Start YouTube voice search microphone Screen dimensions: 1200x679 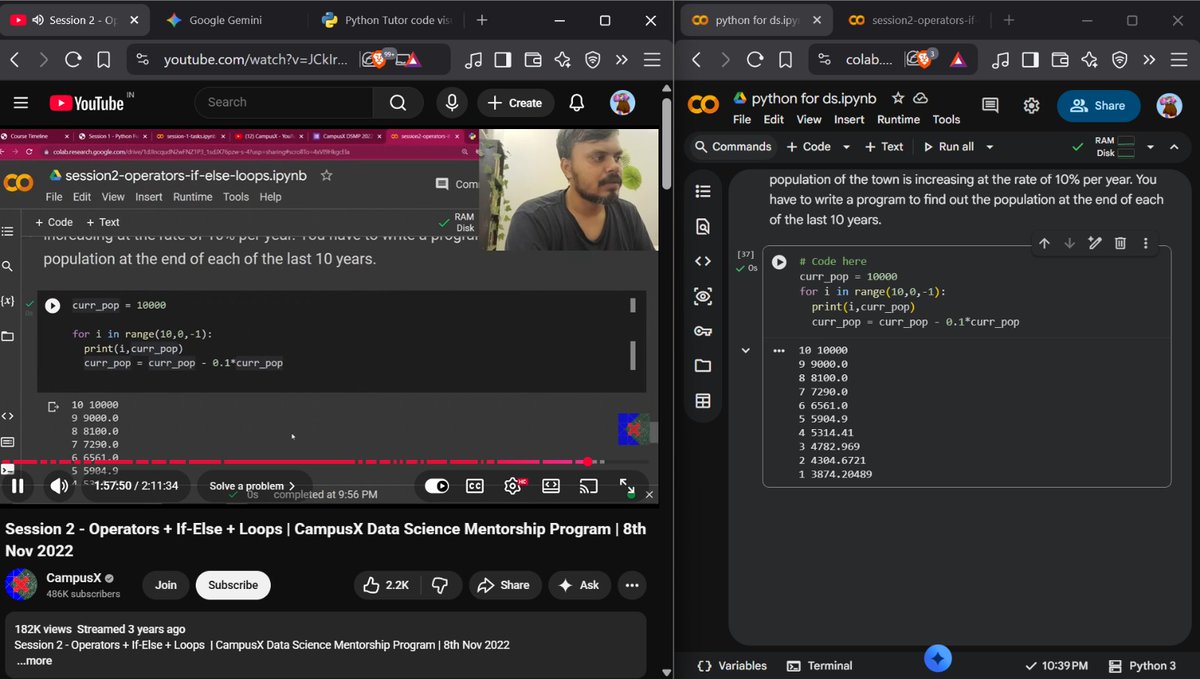coord(452,102)
